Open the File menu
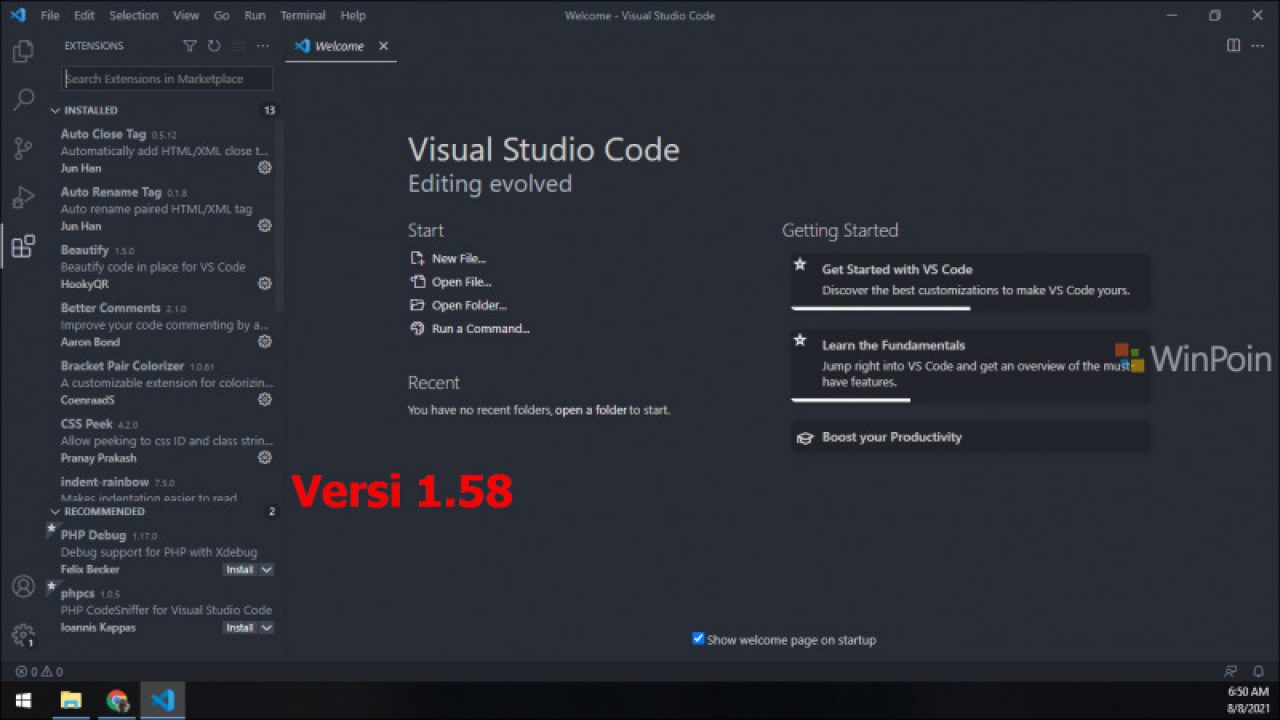 click(x=50, y=15)
